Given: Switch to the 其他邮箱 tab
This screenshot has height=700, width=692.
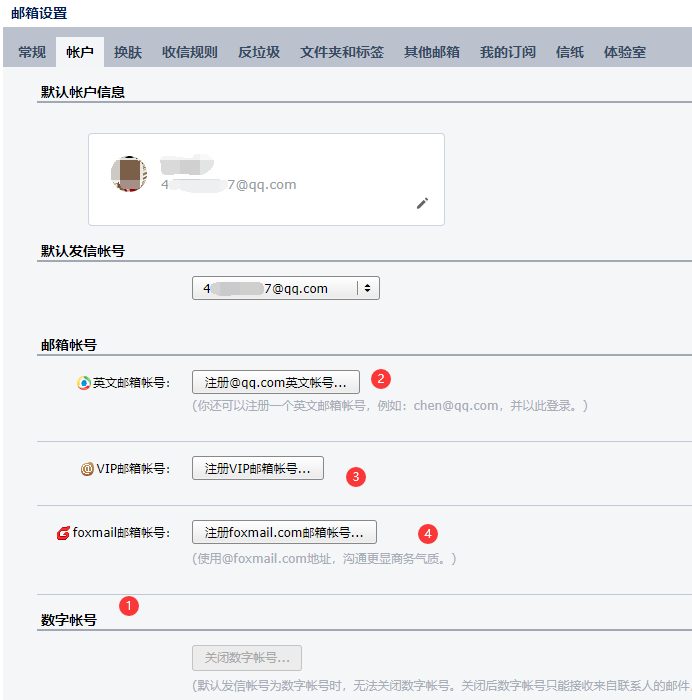Looking at the screenshot, I should click(x=431, y=52).
